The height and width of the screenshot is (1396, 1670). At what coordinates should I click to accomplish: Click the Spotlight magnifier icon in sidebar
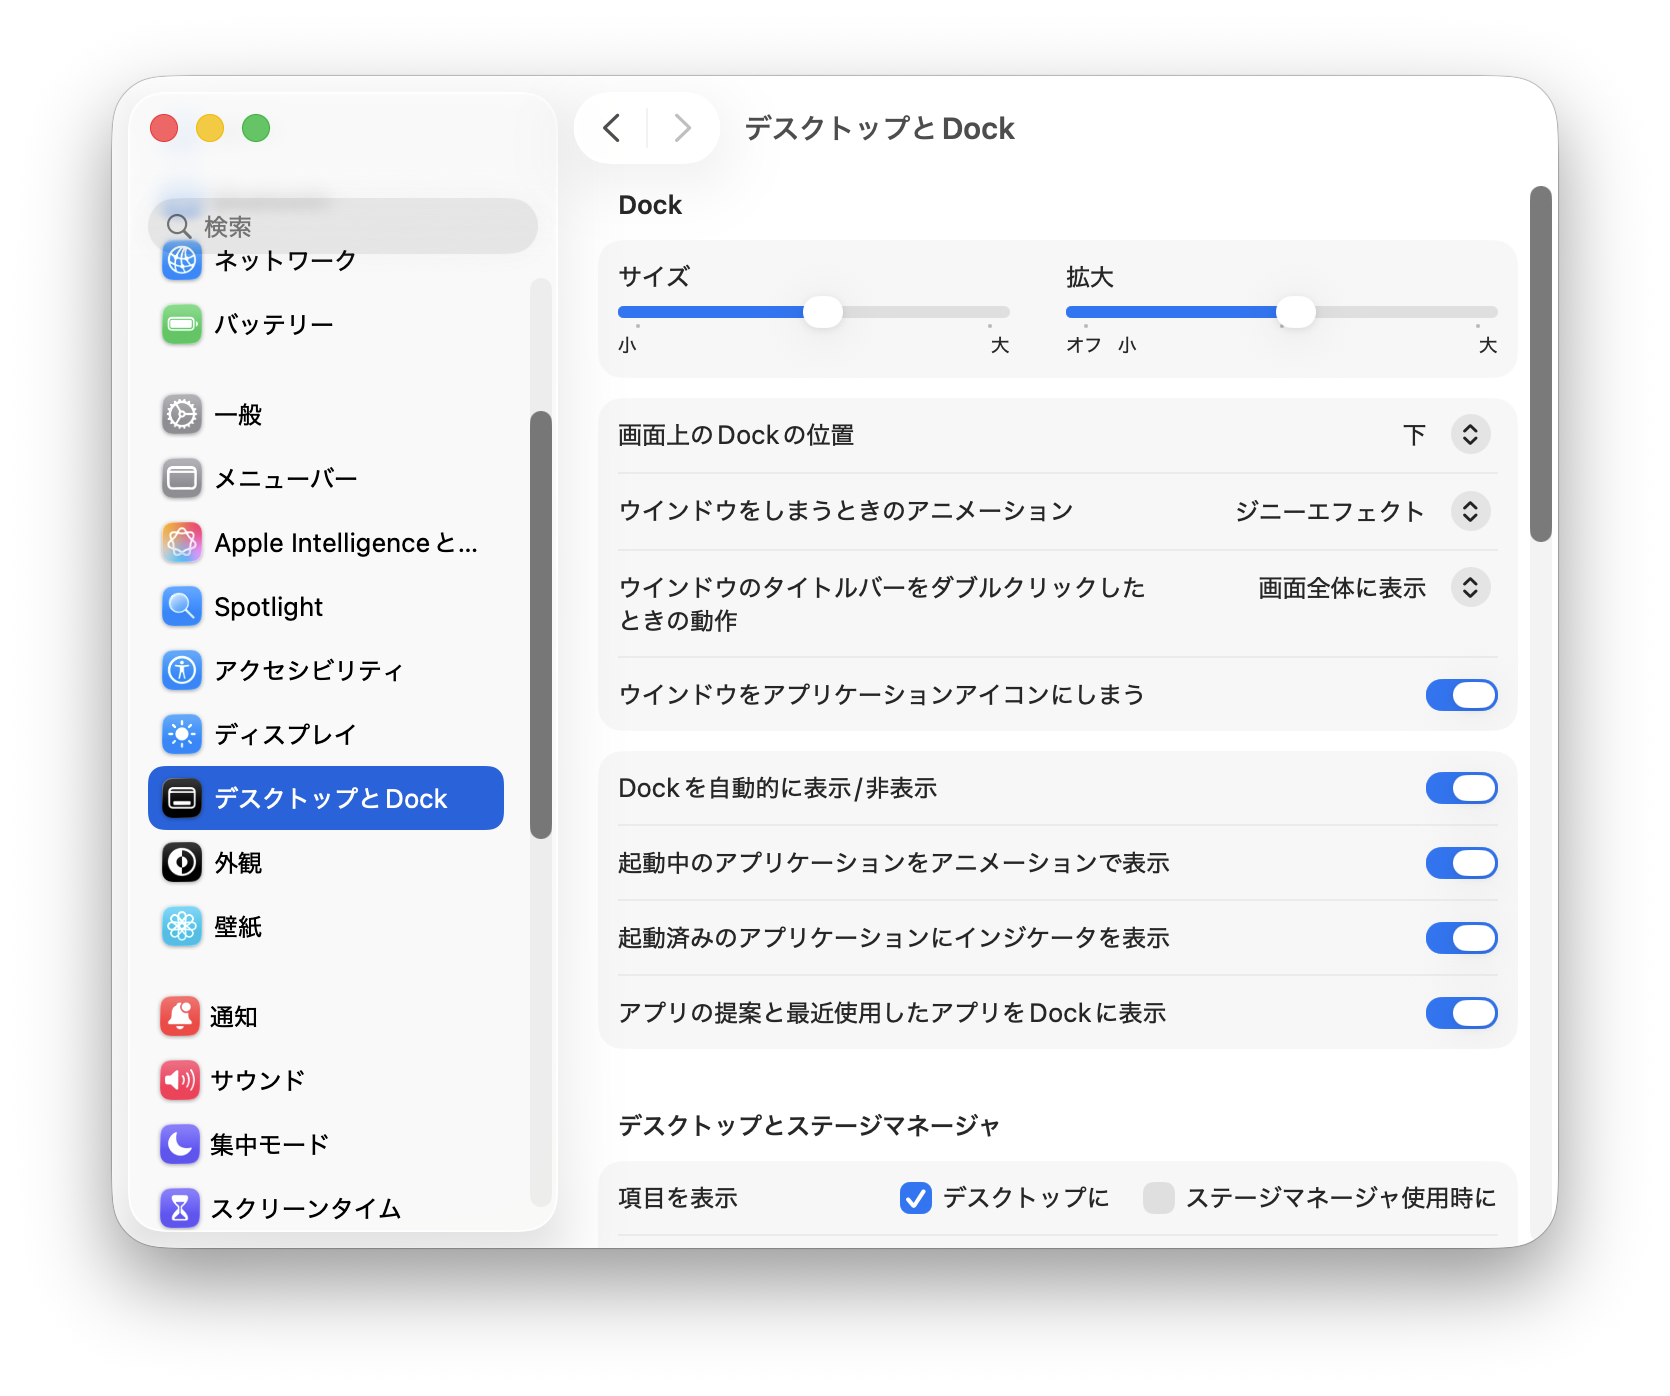tap(182, 606)
